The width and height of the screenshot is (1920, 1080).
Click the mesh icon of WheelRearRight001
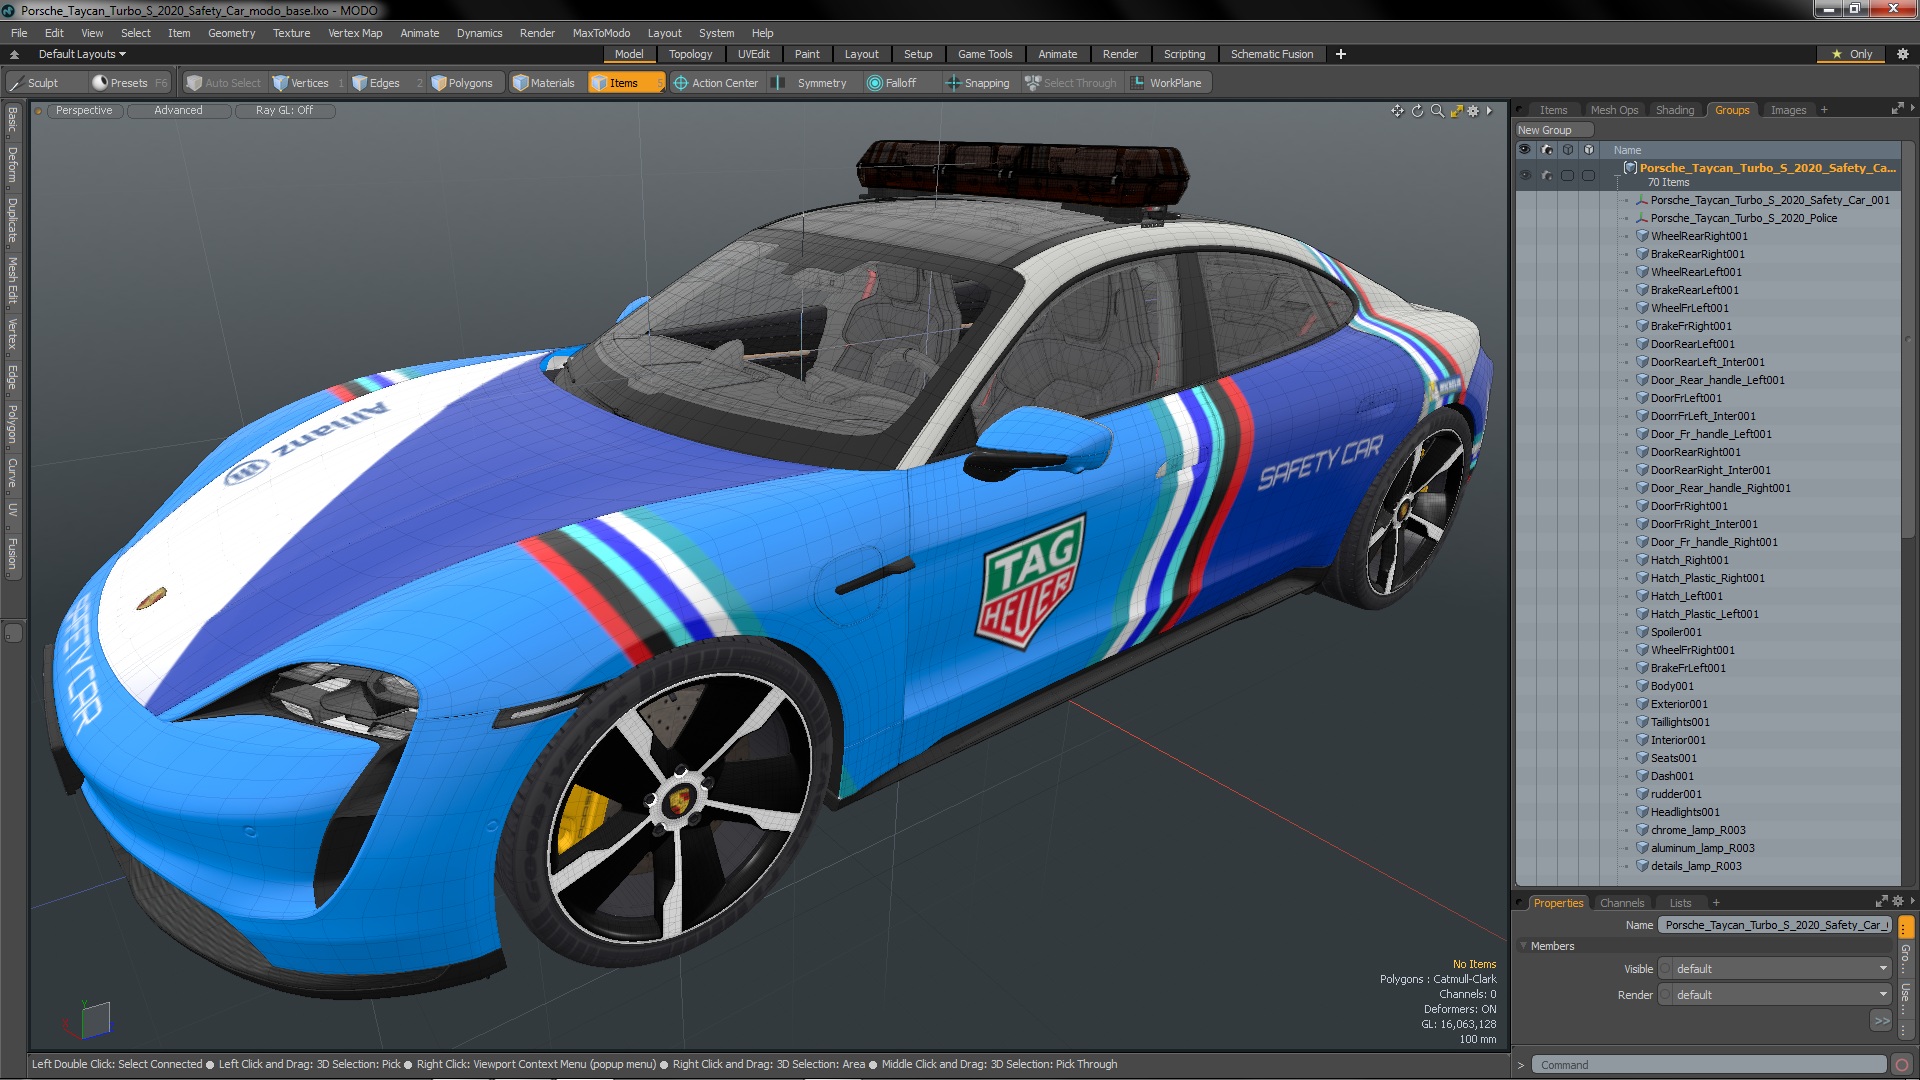[x=1642, y=236]
